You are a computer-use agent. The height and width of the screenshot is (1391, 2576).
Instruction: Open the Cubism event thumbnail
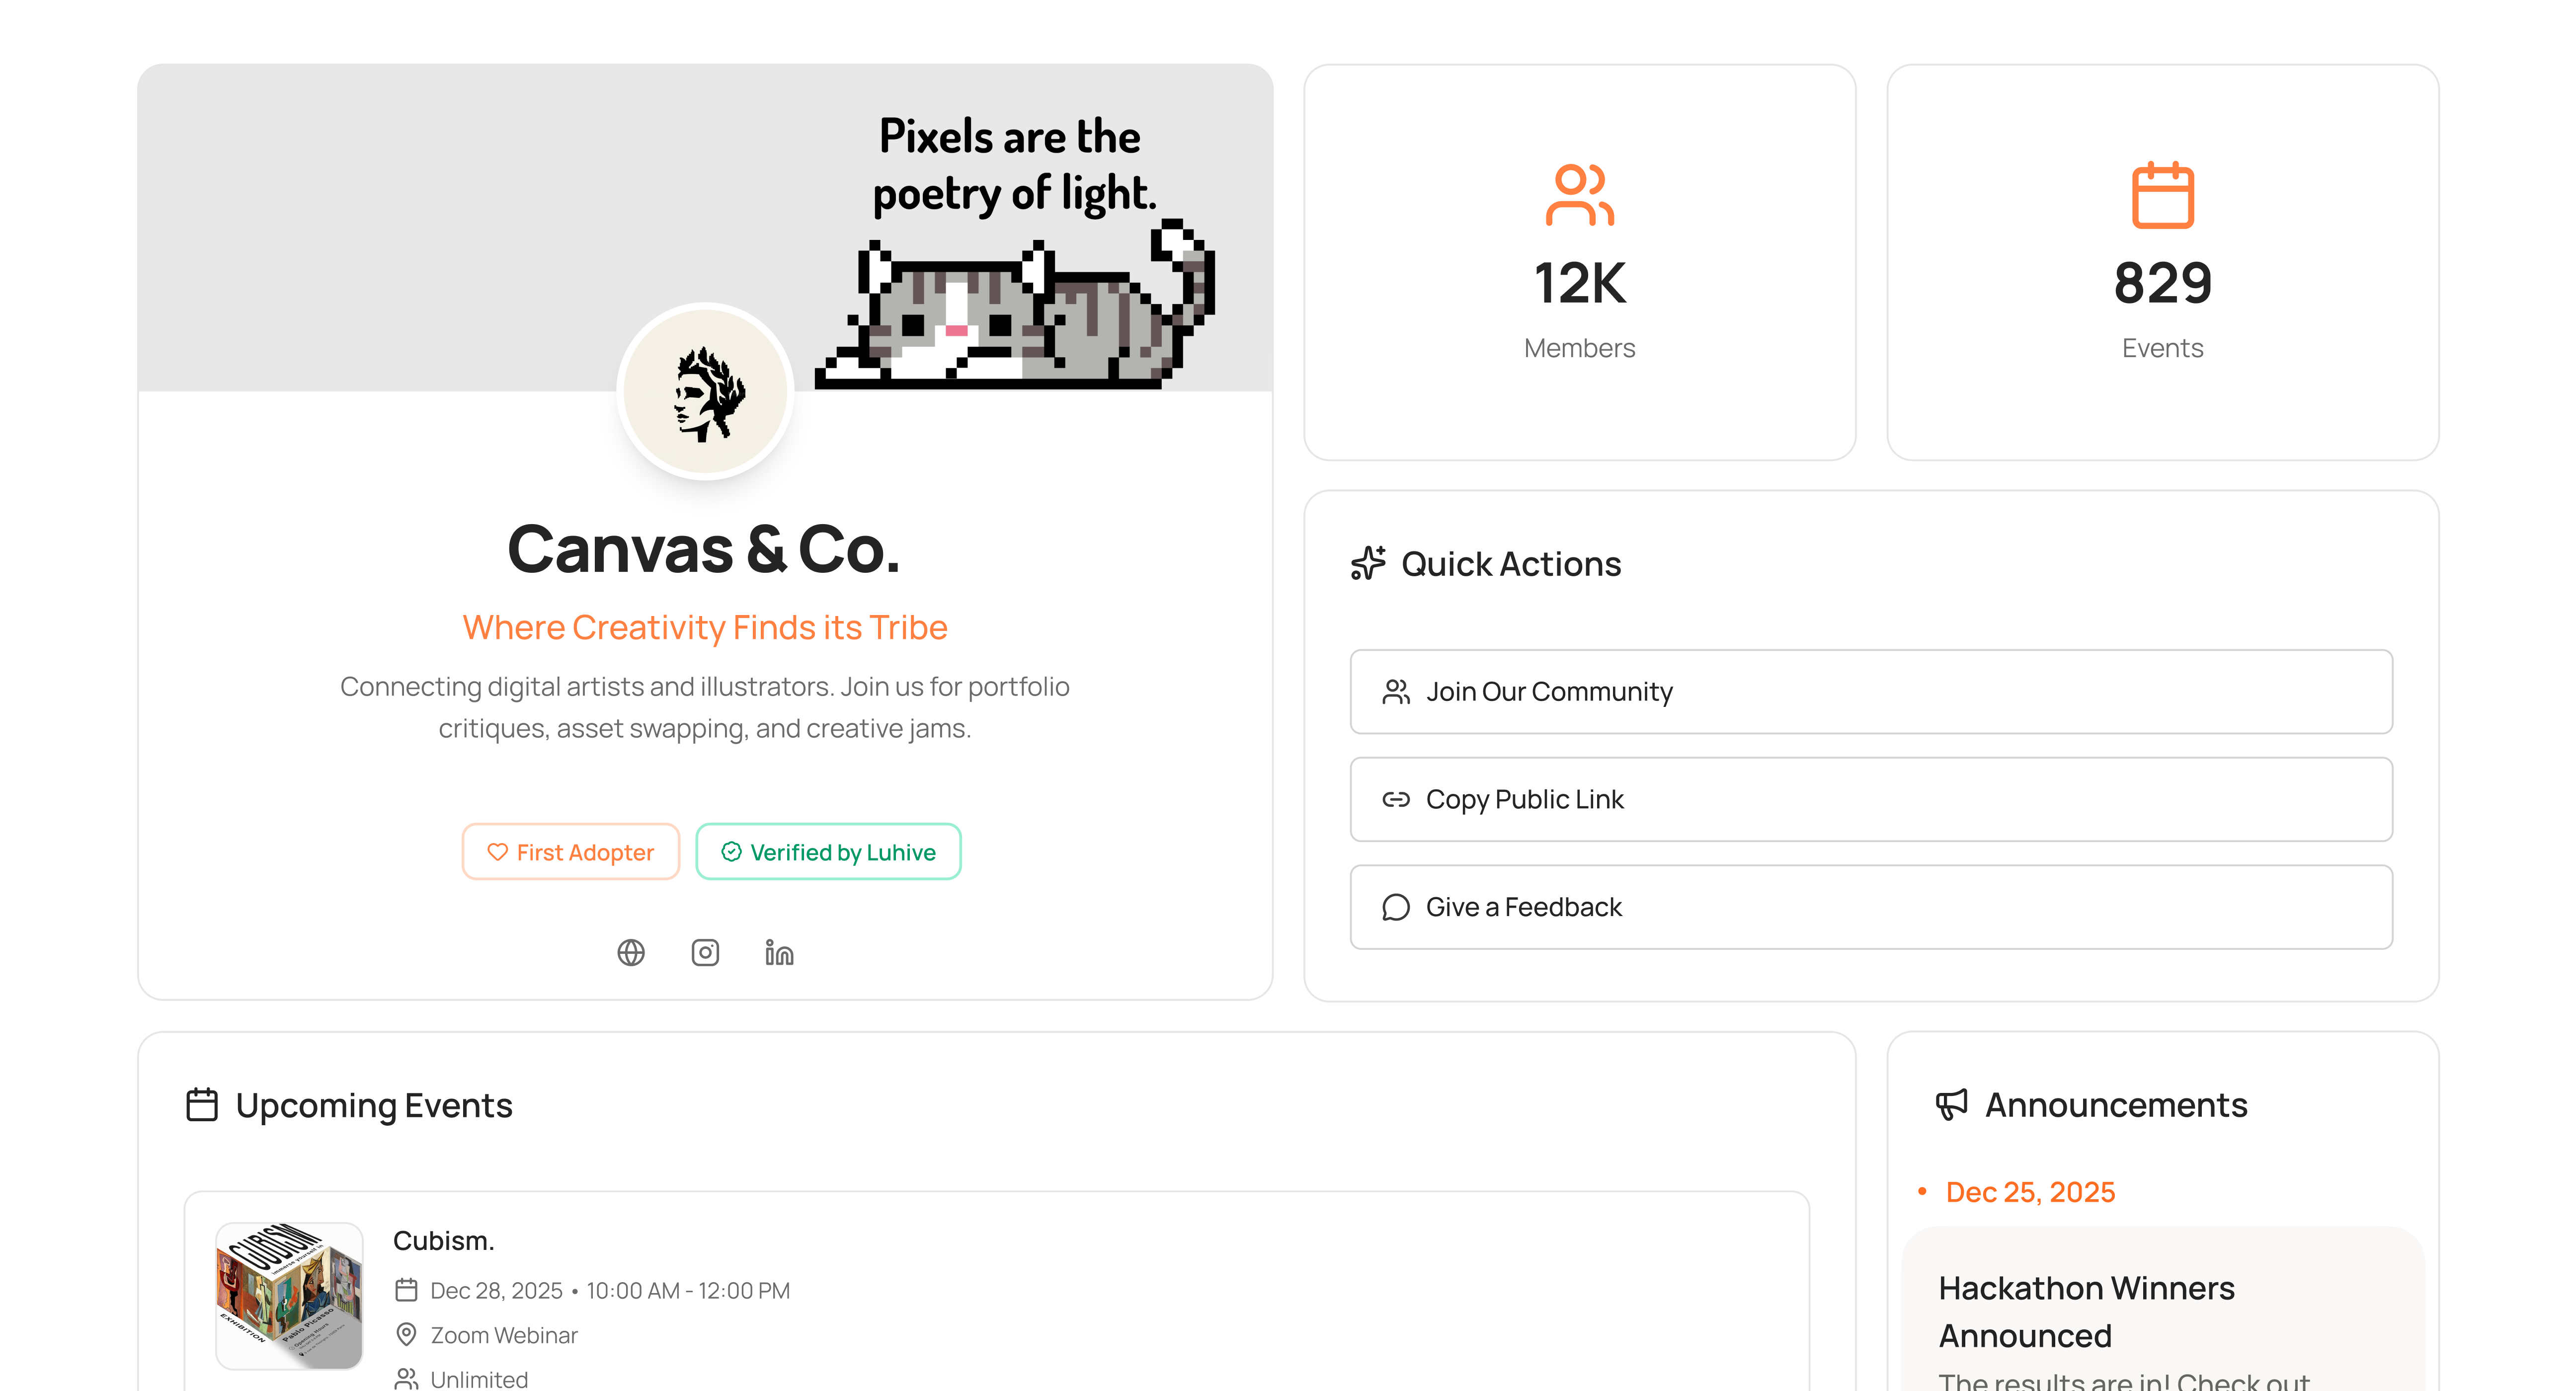click(x=289, y=1295)
